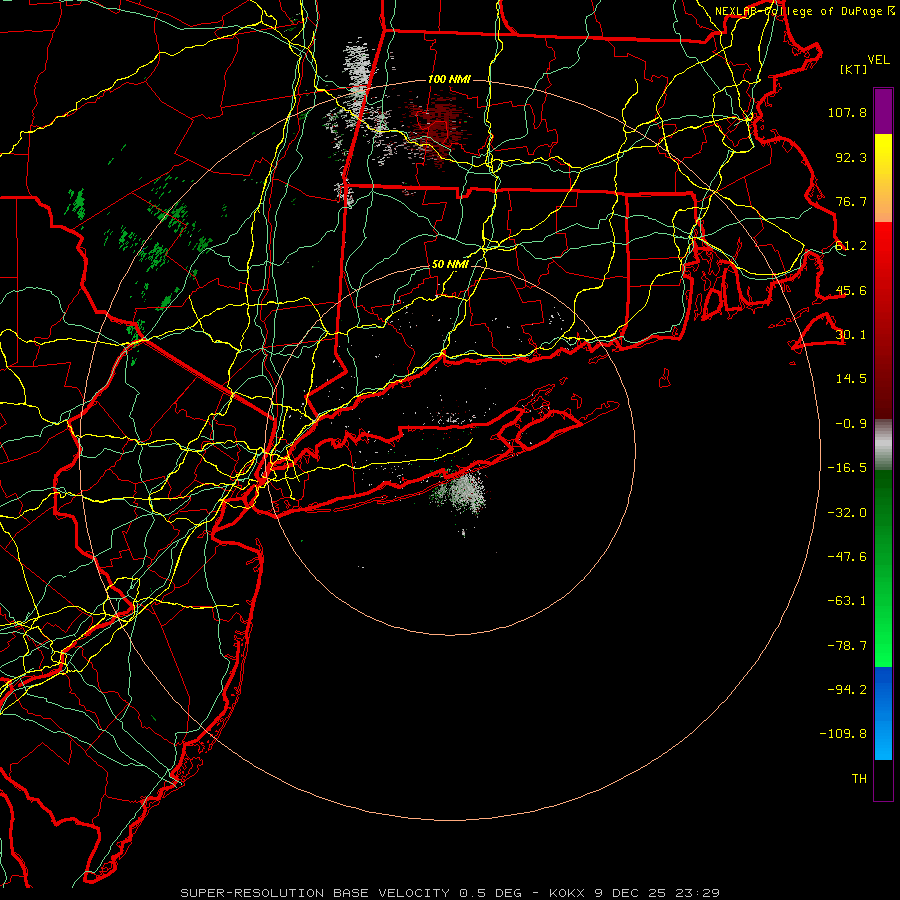Pick the gray near-zero segment of the scale

click(883, 445)
